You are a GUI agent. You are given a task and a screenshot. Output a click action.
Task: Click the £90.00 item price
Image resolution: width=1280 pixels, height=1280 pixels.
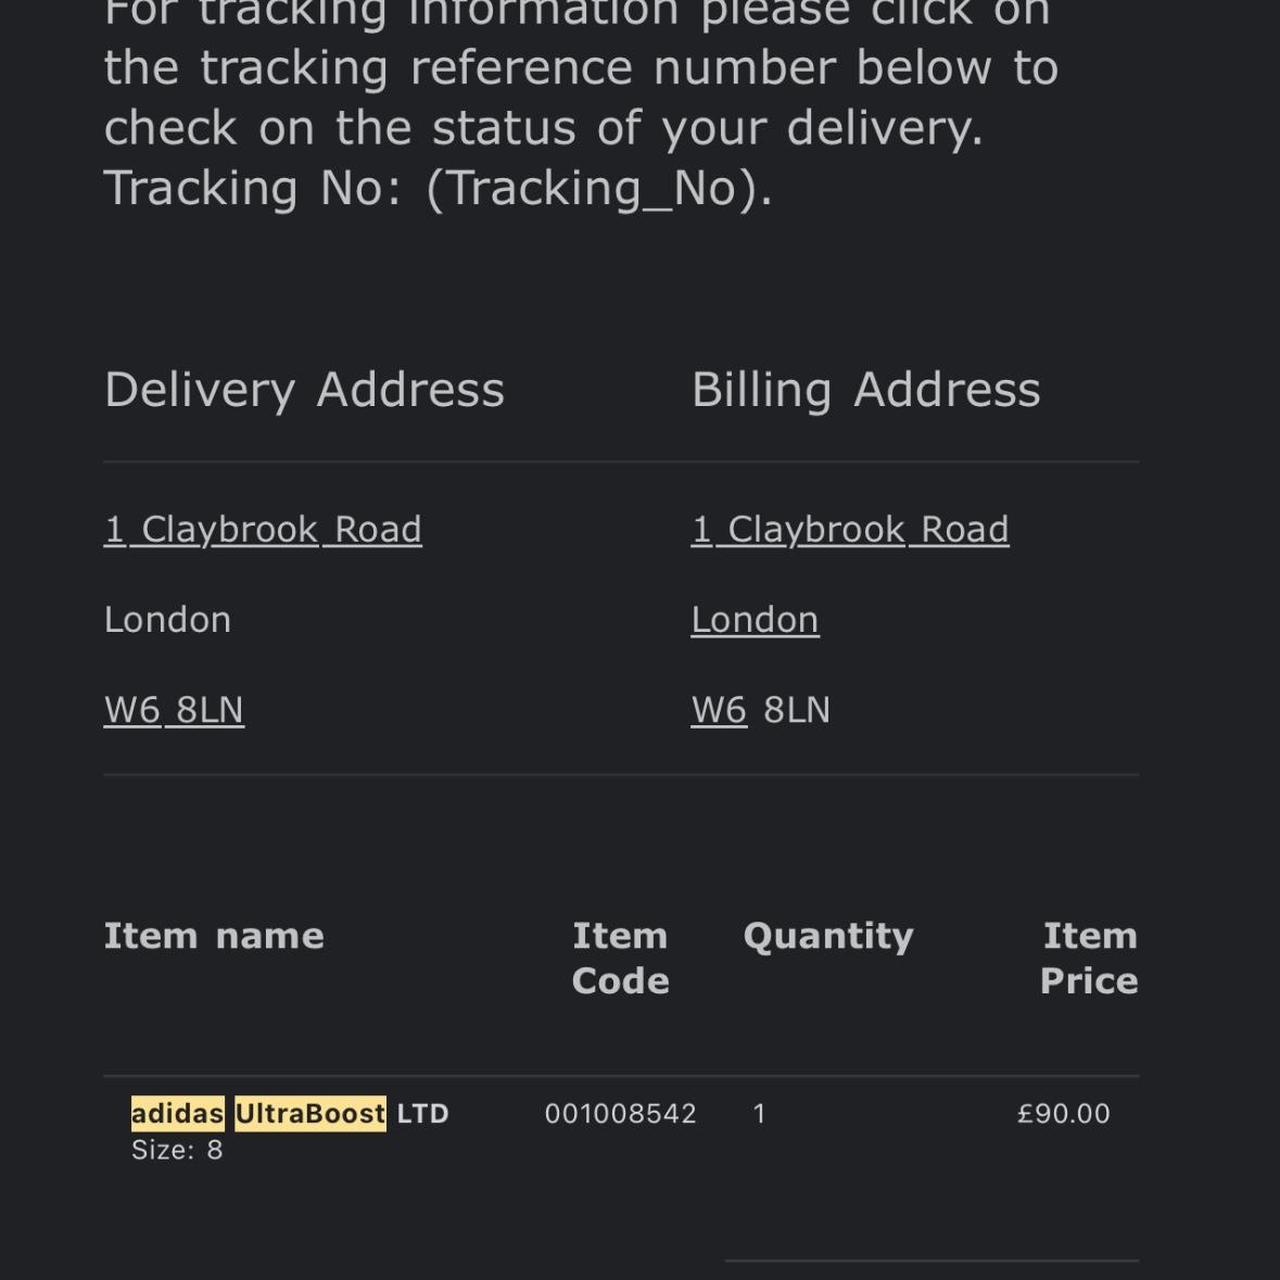[x=1063, y=1114]
